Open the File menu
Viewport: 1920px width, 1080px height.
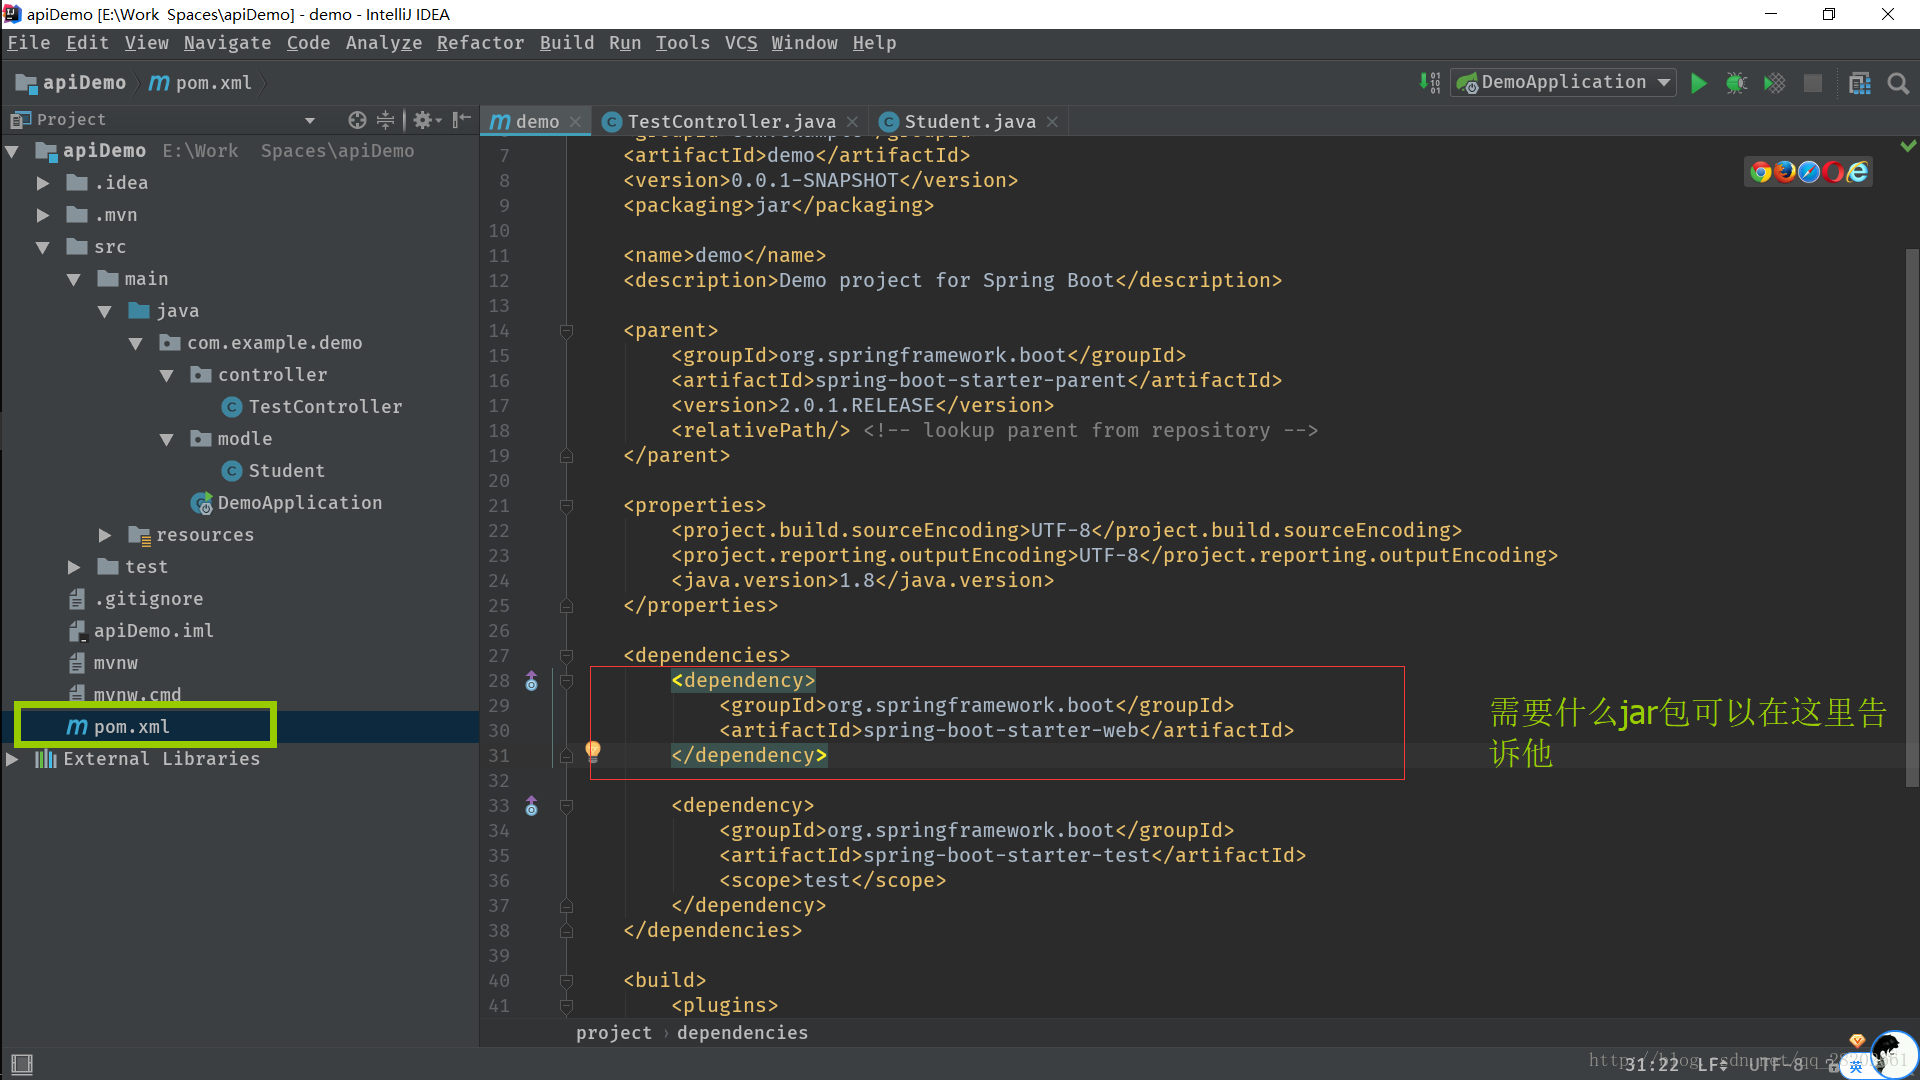(x=28, y=43)
